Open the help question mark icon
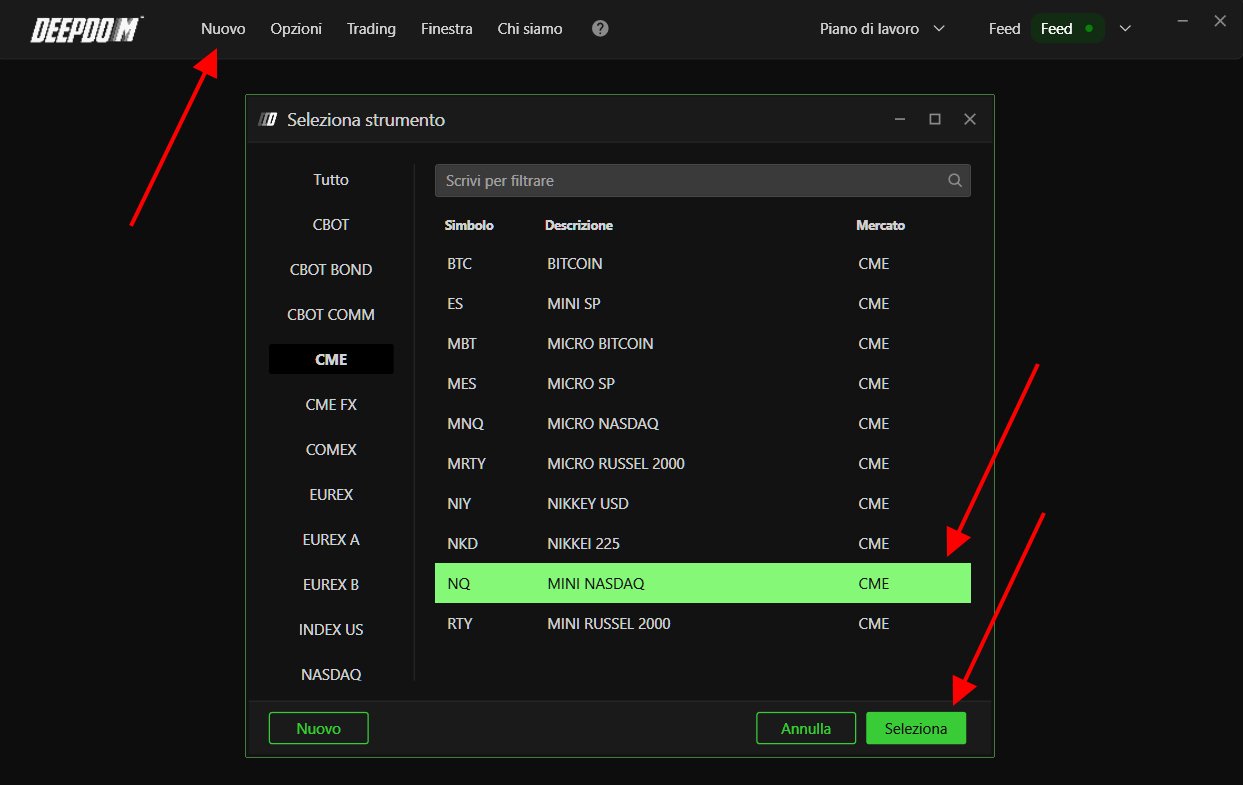 [x=600, y=29]
